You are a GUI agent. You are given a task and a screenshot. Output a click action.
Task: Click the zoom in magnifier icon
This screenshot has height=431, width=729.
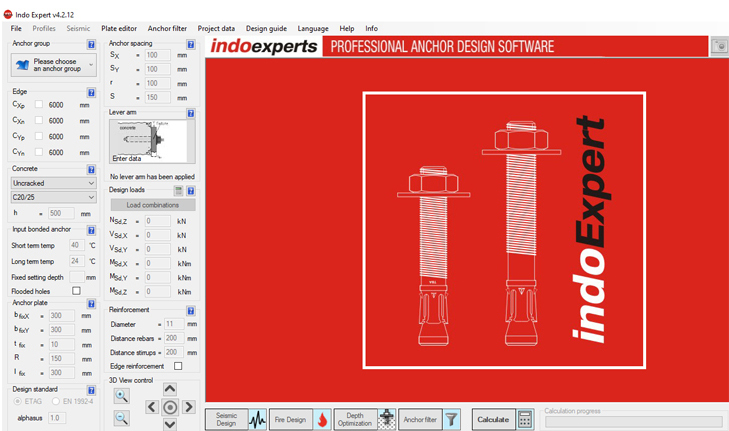(x=122, y=396)
